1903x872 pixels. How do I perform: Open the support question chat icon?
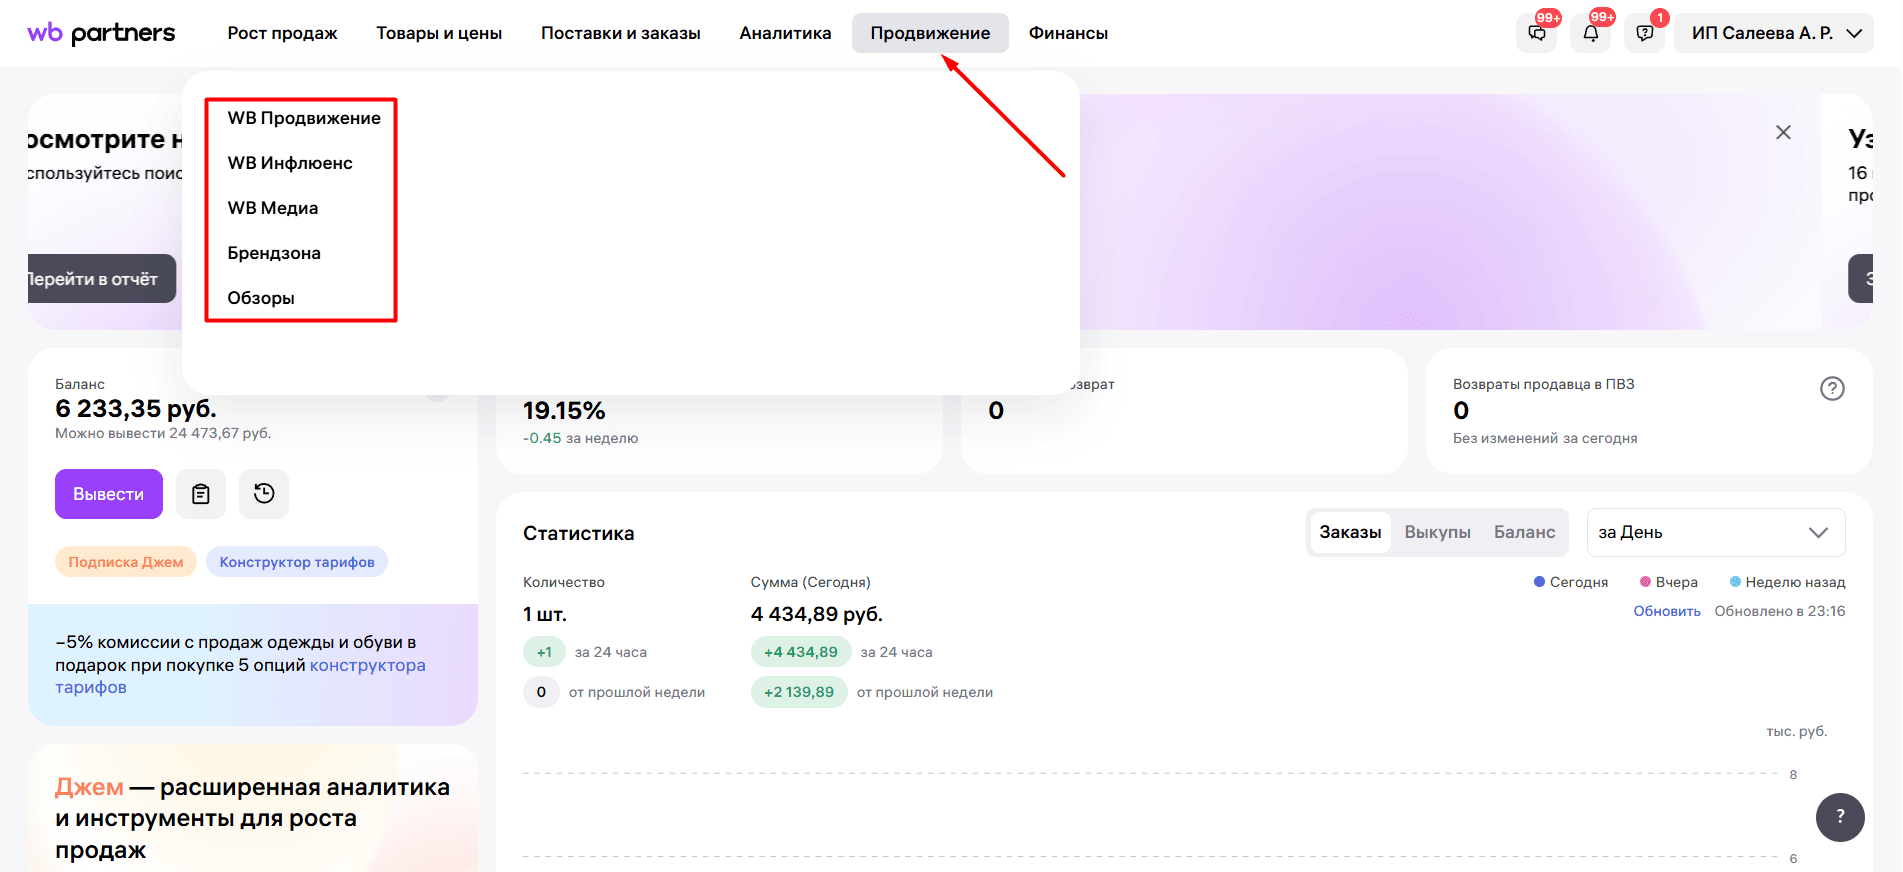point(1645,33)
